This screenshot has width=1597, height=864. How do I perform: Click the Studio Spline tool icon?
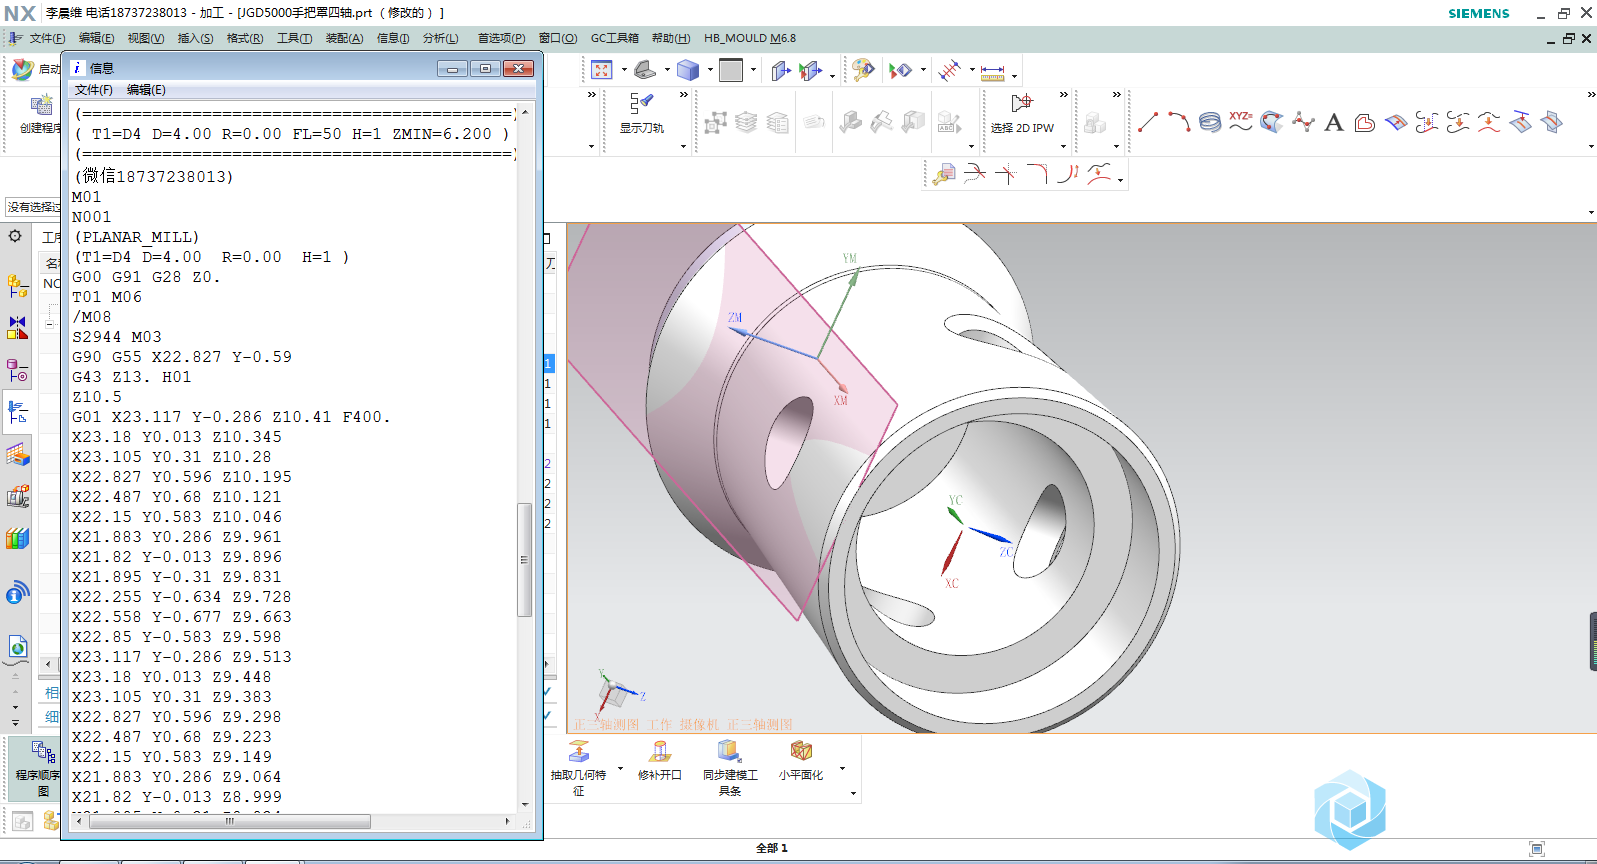click(1303, 122)
